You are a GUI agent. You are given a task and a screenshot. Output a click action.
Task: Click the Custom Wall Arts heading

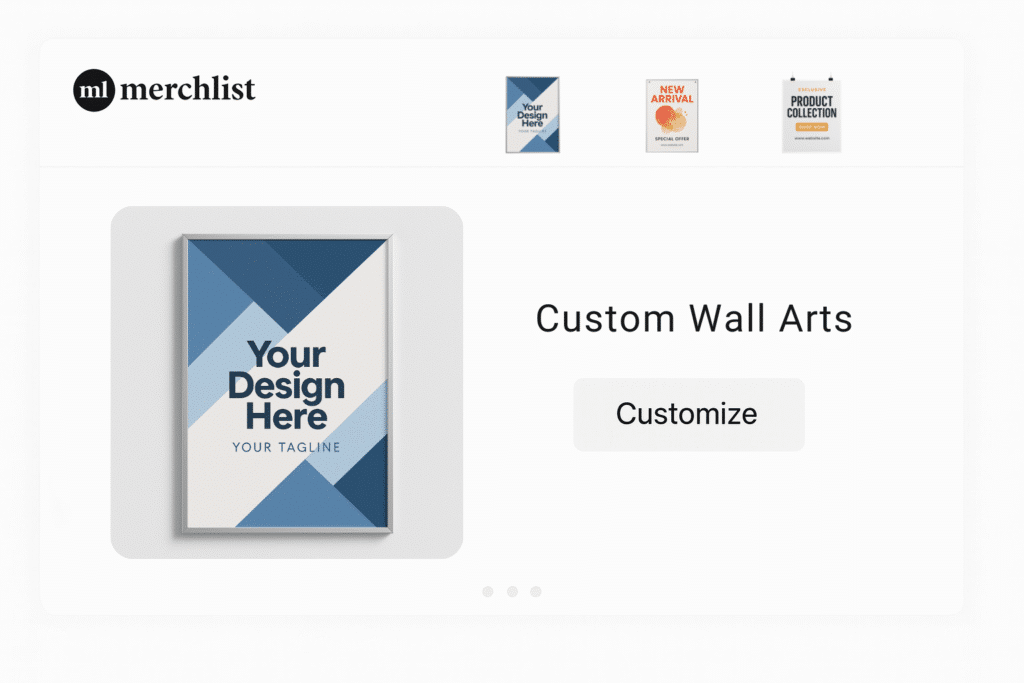pos(694,319)
